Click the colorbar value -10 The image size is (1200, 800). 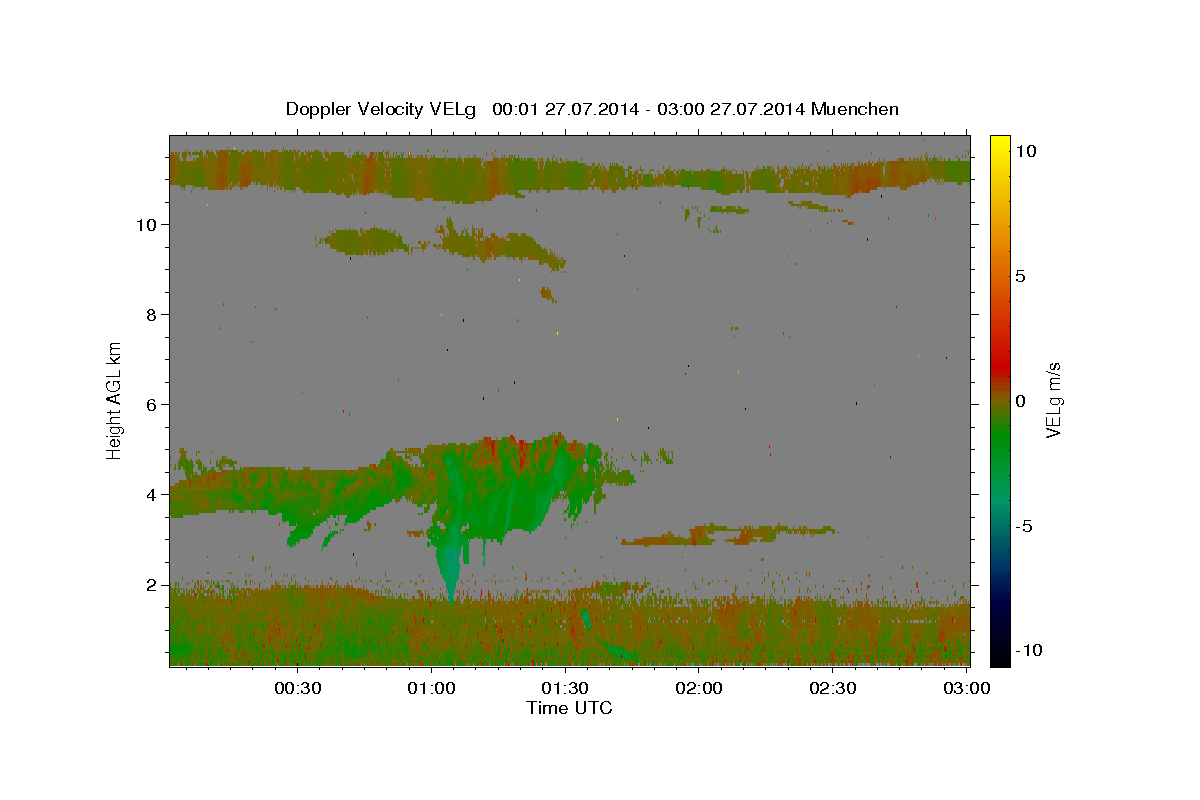coord(1028,650)
